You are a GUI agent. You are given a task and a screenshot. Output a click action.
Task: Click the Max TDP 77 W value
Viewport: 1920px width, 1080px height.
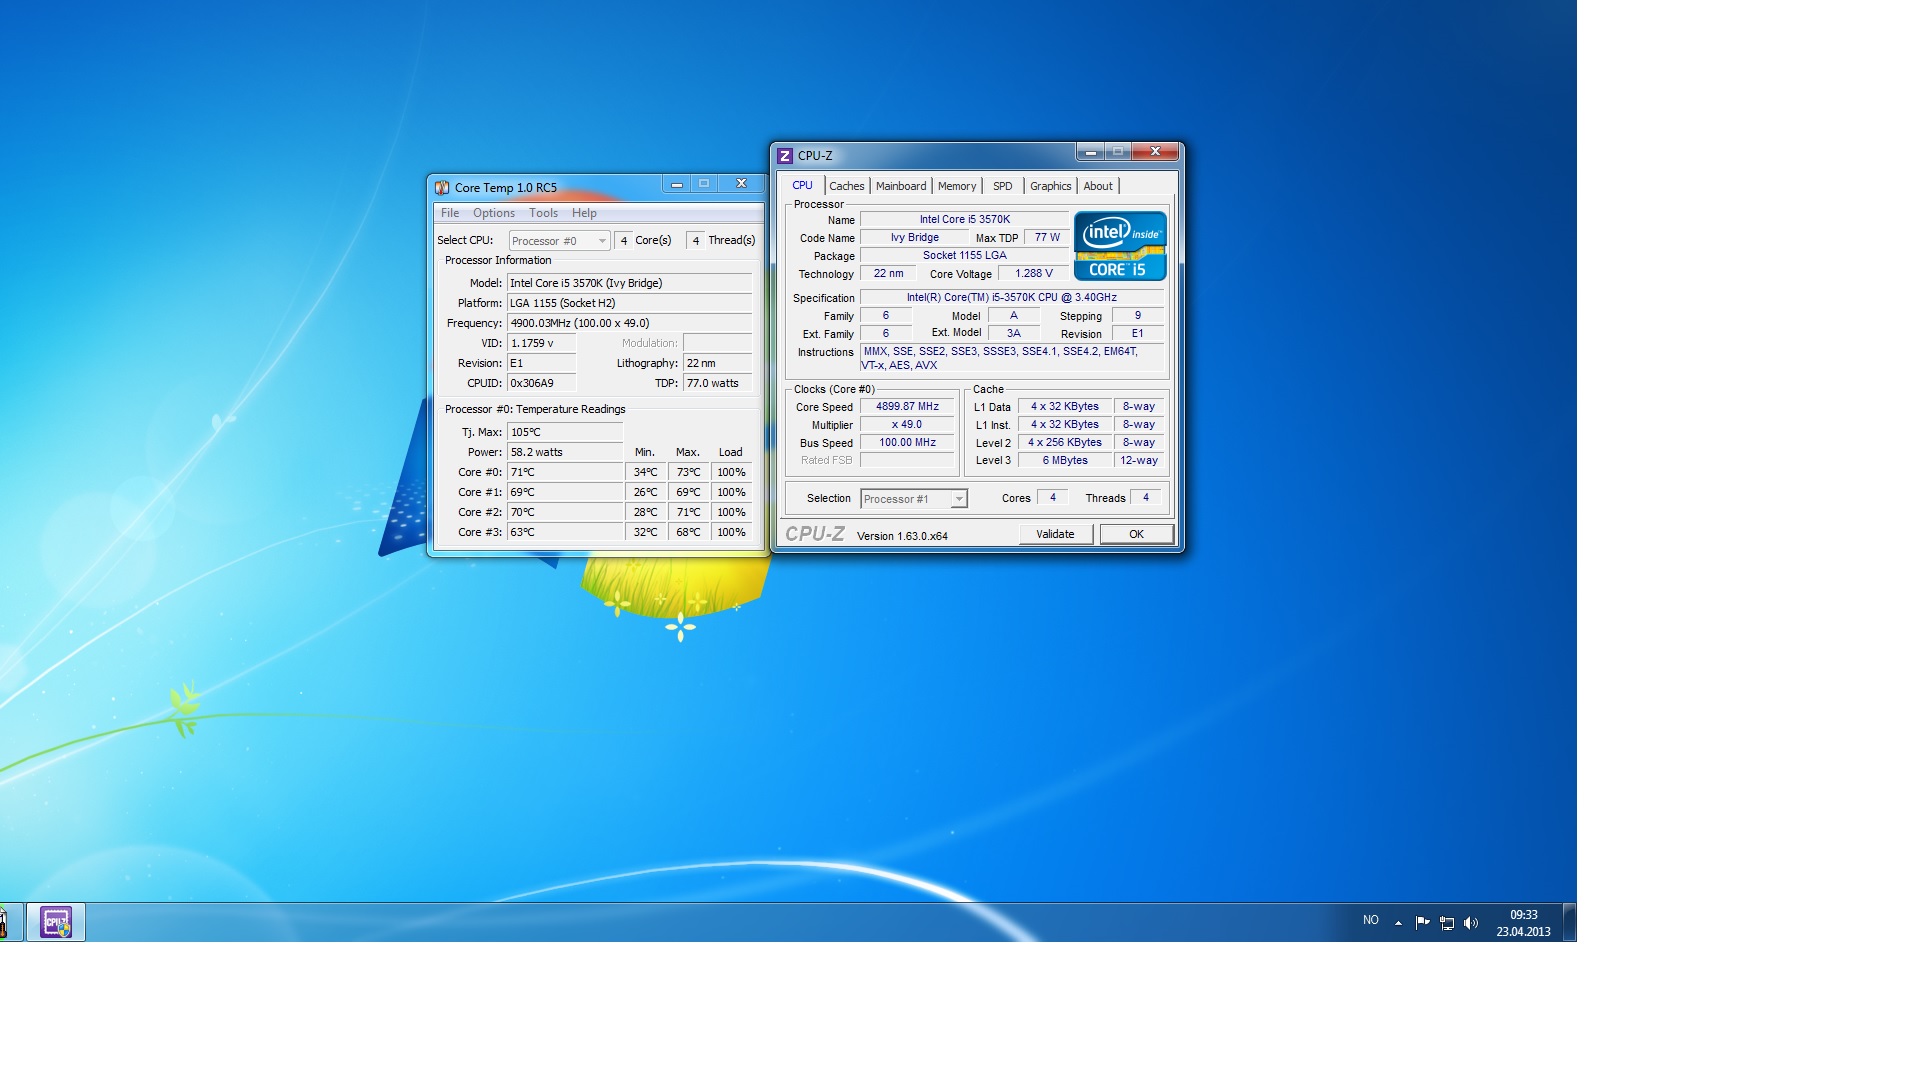1047,238
